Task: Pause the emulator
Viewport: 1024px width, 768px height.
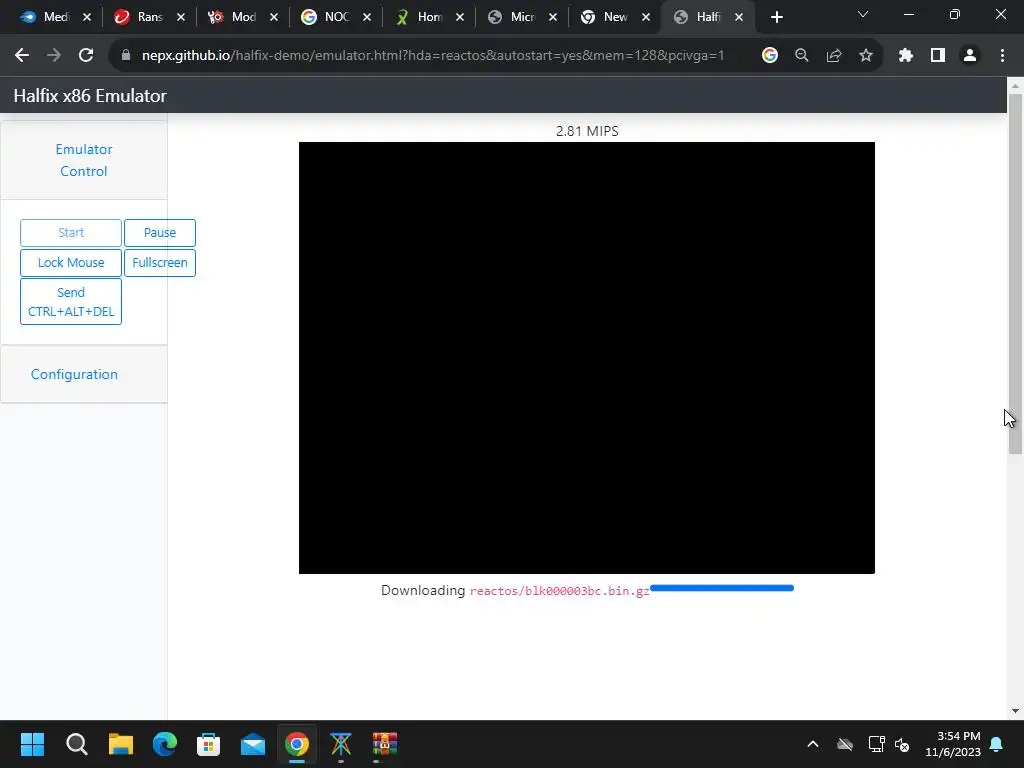Action: pos(160,232)
